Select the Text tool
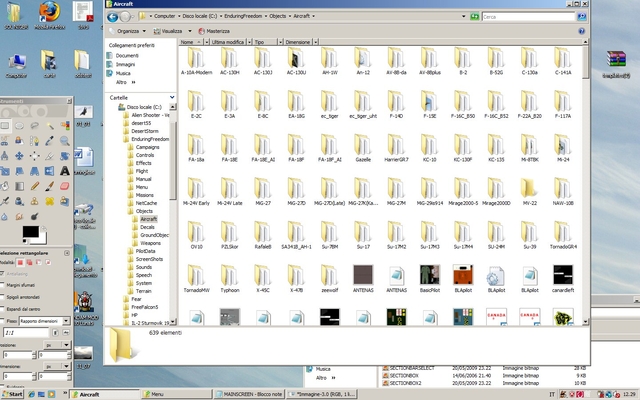This screenshot has width=640, height=400. [x=65, y=171]
